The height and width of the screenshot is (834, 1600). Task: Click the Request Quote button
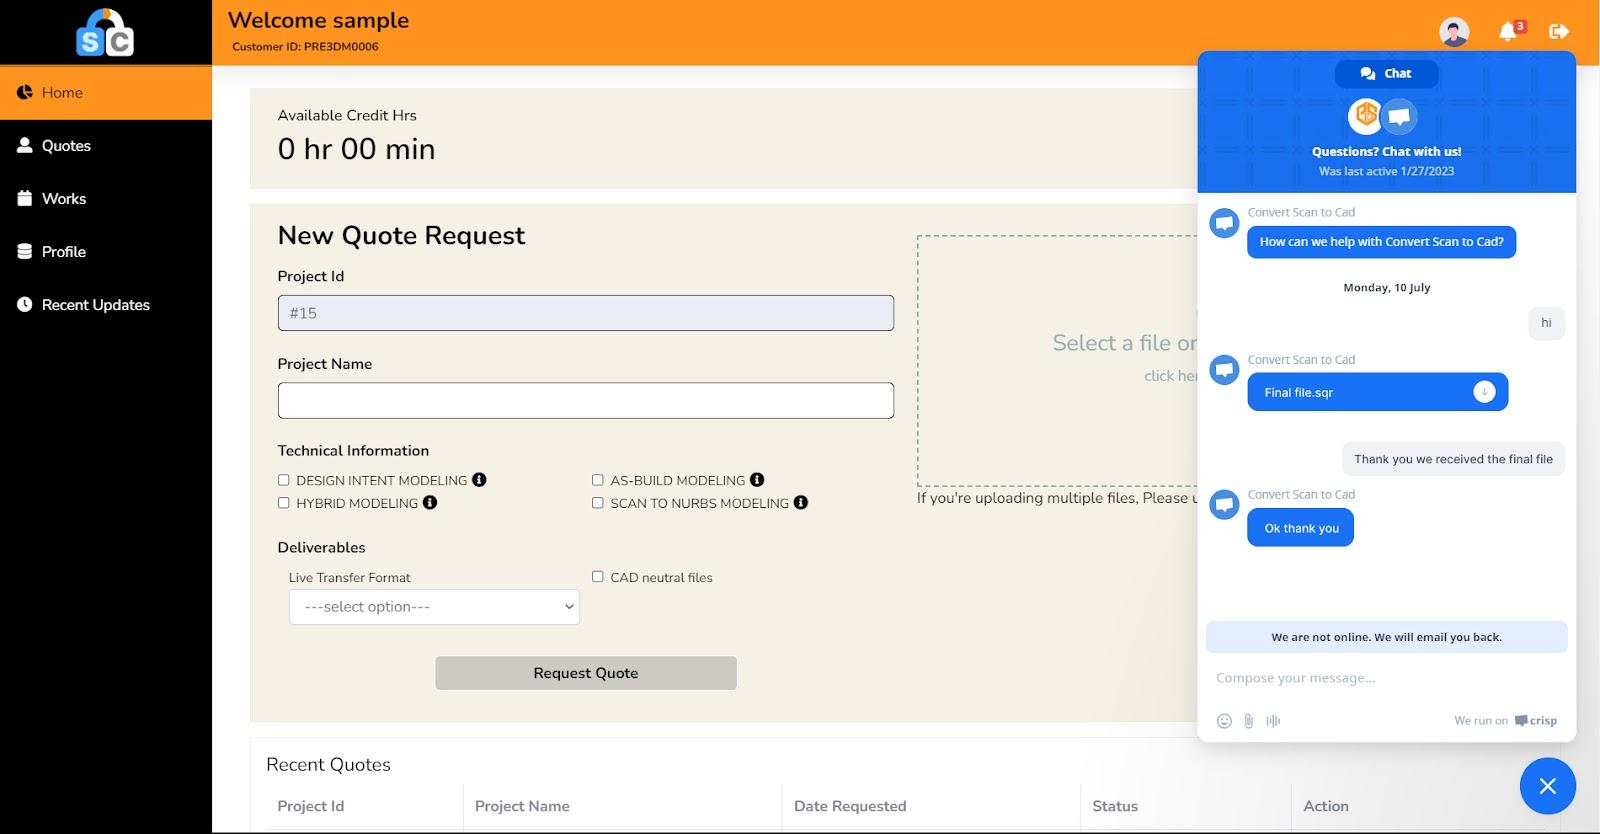pos(586,673)
